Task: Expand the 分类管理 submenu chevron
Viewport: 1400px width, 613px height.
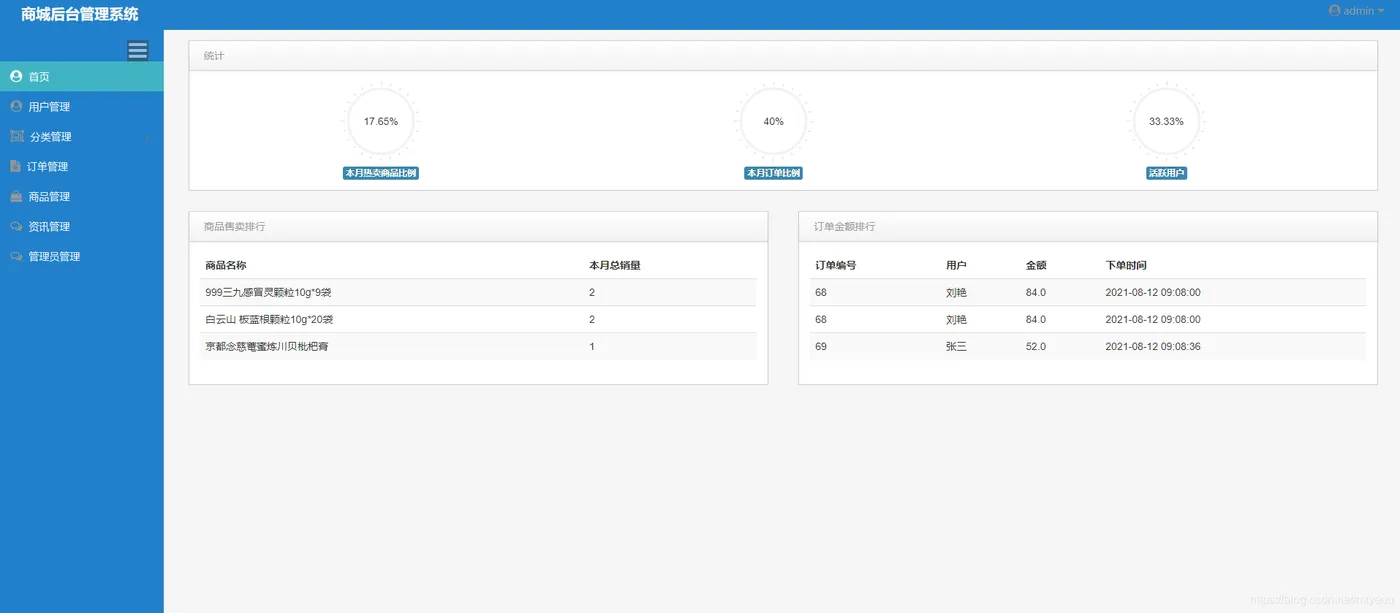Action: pyautogui.click(x=147, y=137)
